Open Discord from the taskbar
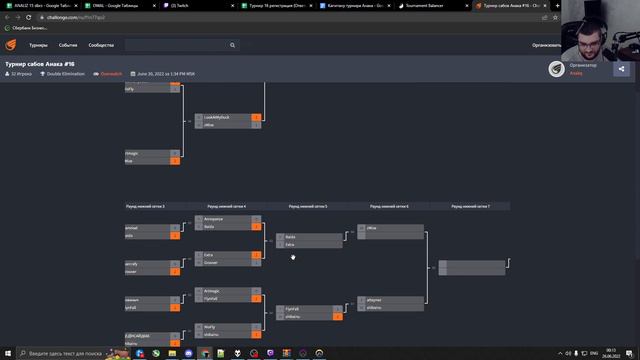 (x=188, y=353)
